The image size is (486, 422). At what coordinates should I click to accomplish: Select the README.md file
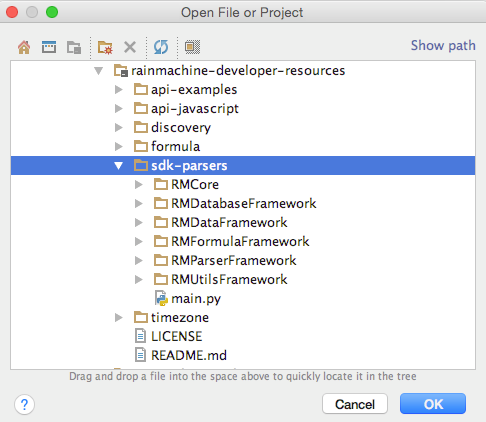181,355
